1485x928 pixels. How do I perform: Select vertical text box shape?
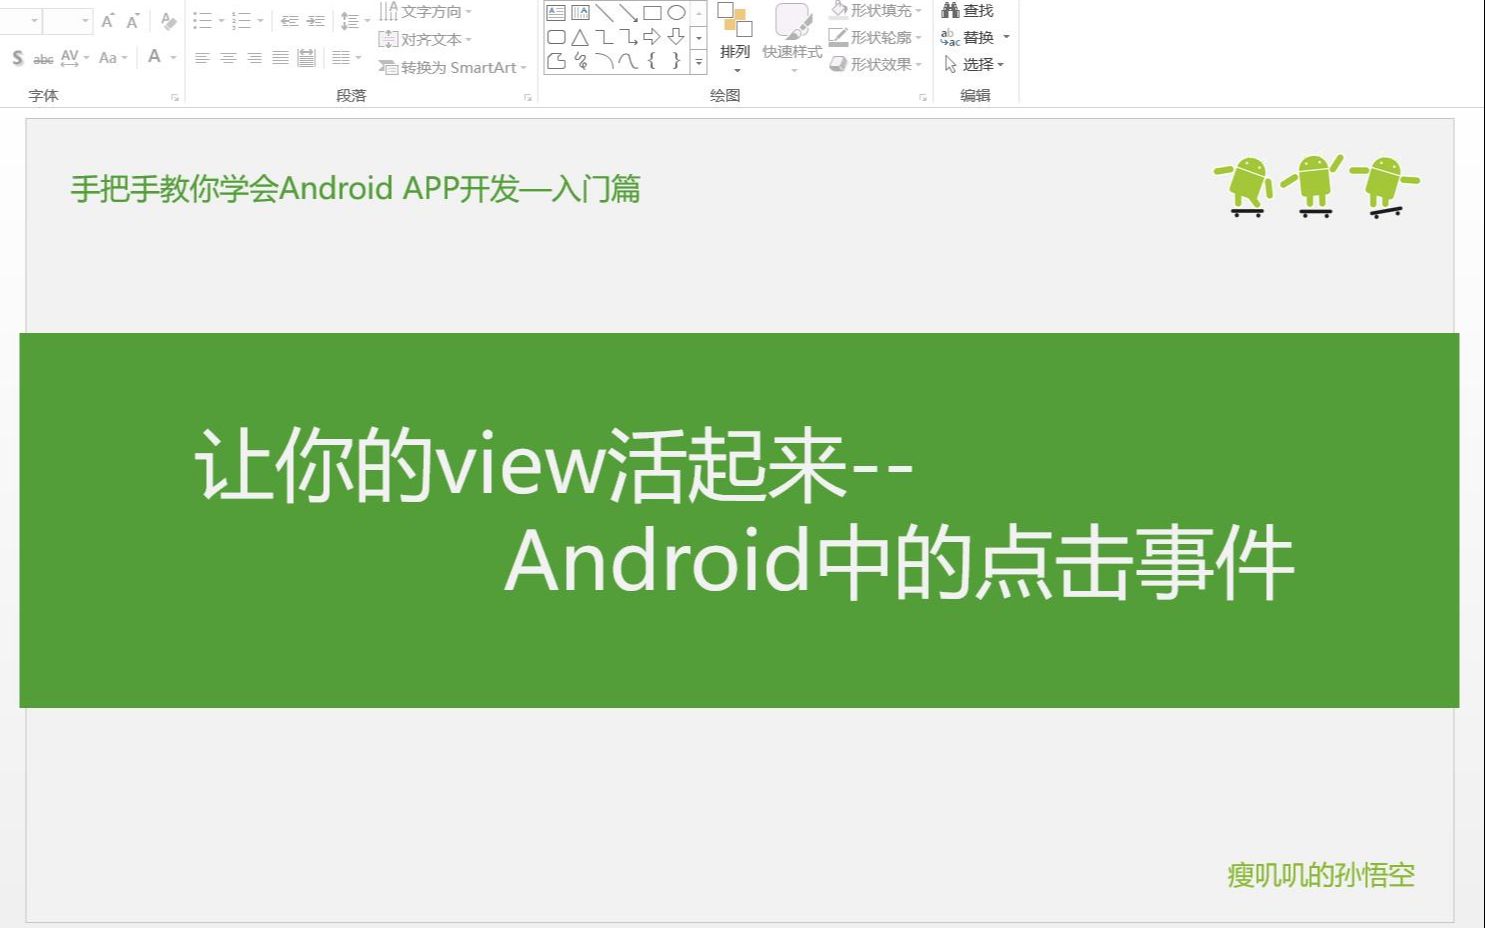point(580,13)
